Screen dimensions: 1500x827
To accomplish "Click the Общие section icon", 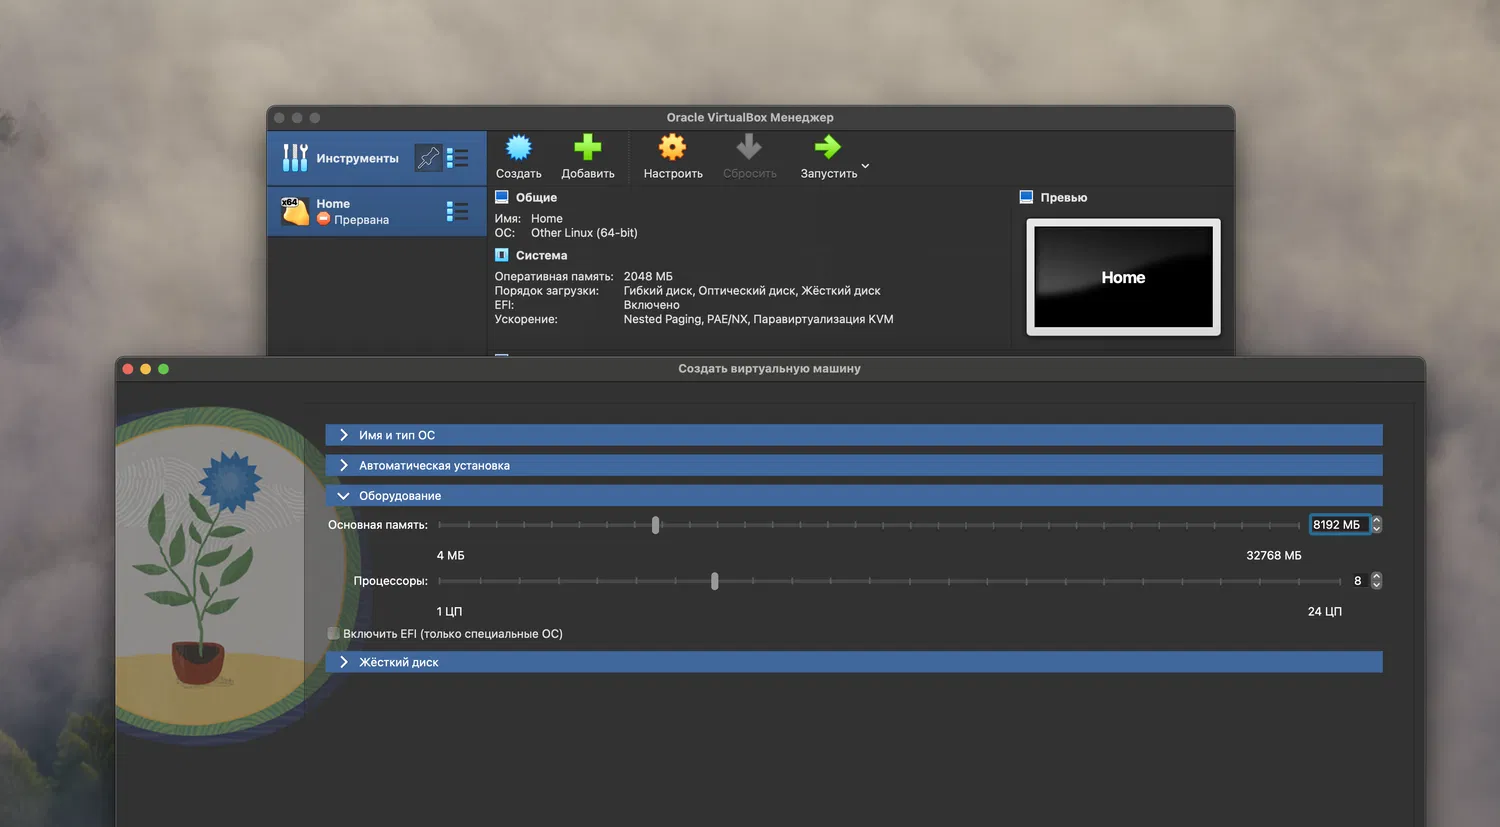I will click(502, 197).
